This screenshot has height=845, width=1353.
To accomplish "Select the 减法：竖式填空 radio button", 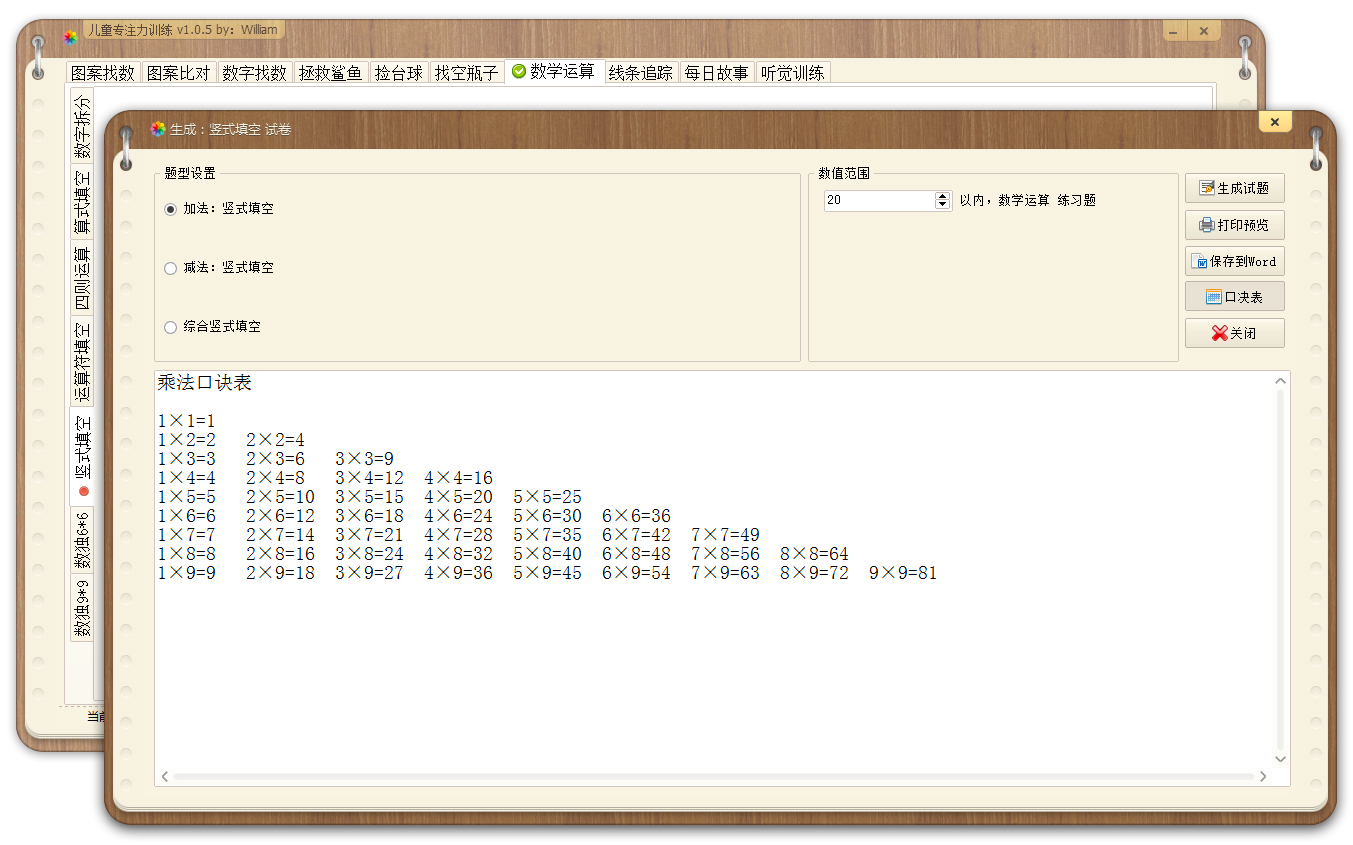I will coord(170,267).
